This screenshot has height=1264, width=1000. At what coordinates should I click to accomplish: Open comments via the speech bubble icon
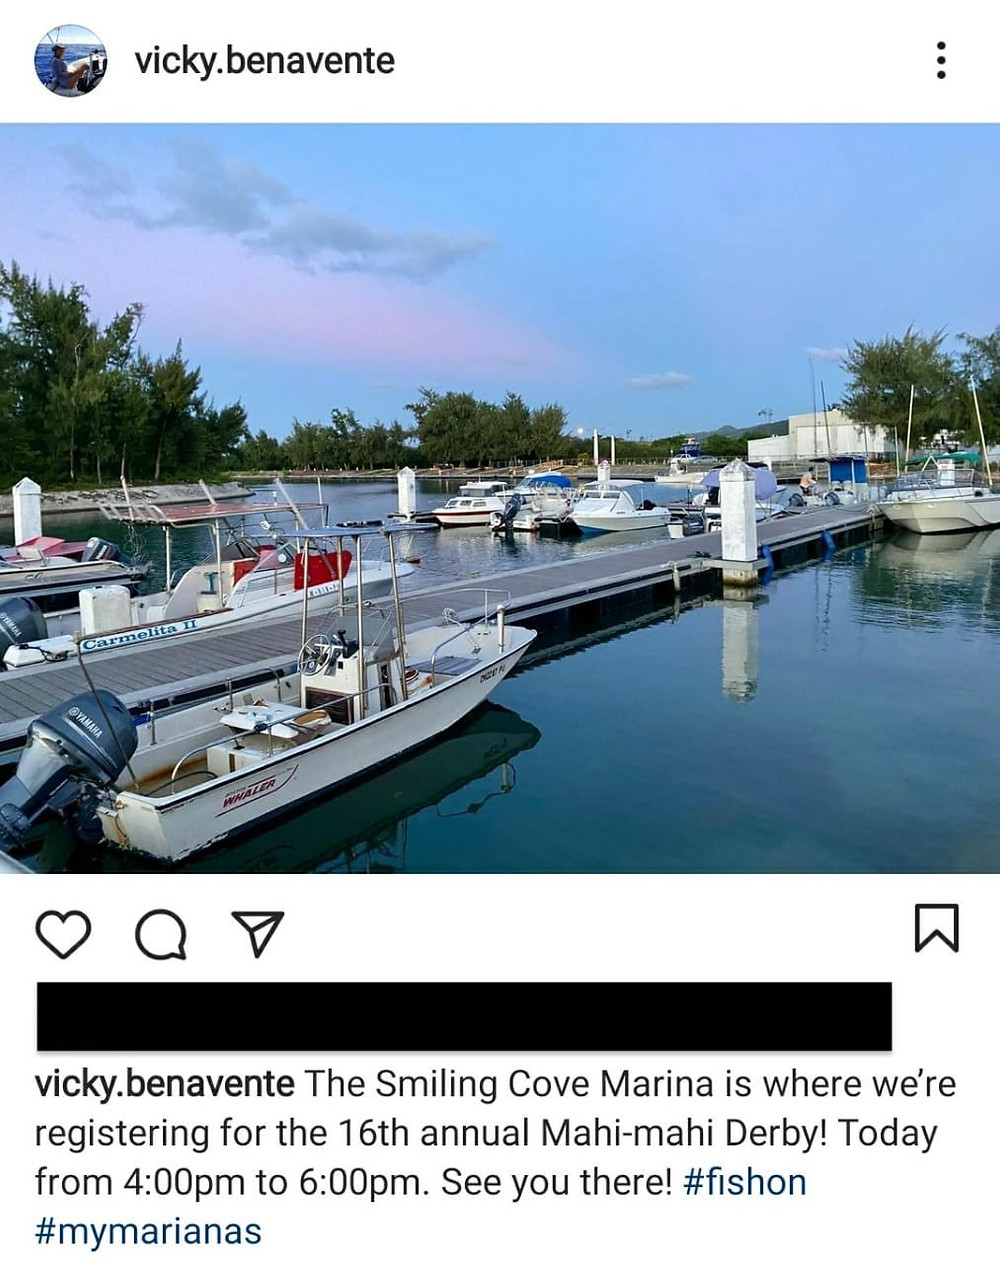coord(160,934)
